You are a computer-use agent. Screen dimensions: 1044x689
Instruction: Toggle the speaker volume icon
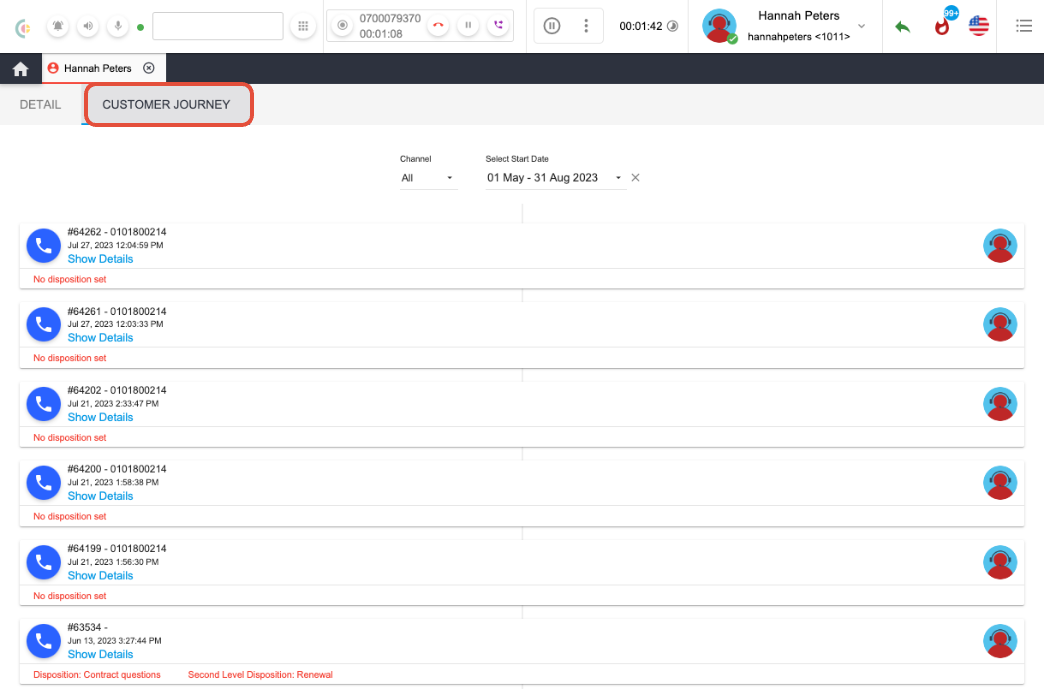pos(88,26)
